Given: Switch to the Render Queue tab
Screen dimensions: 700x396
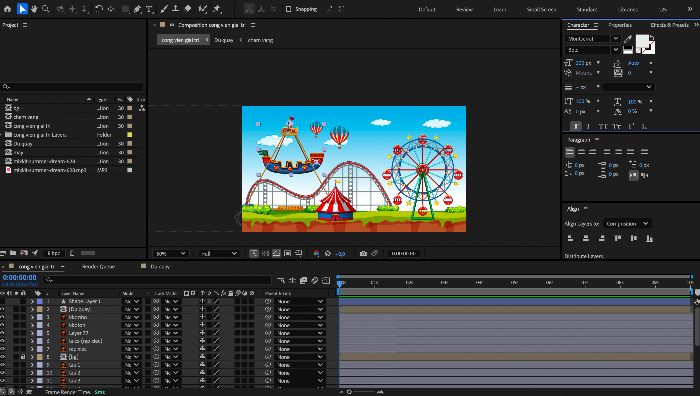Looking at the screenshot, I should 99,267.
